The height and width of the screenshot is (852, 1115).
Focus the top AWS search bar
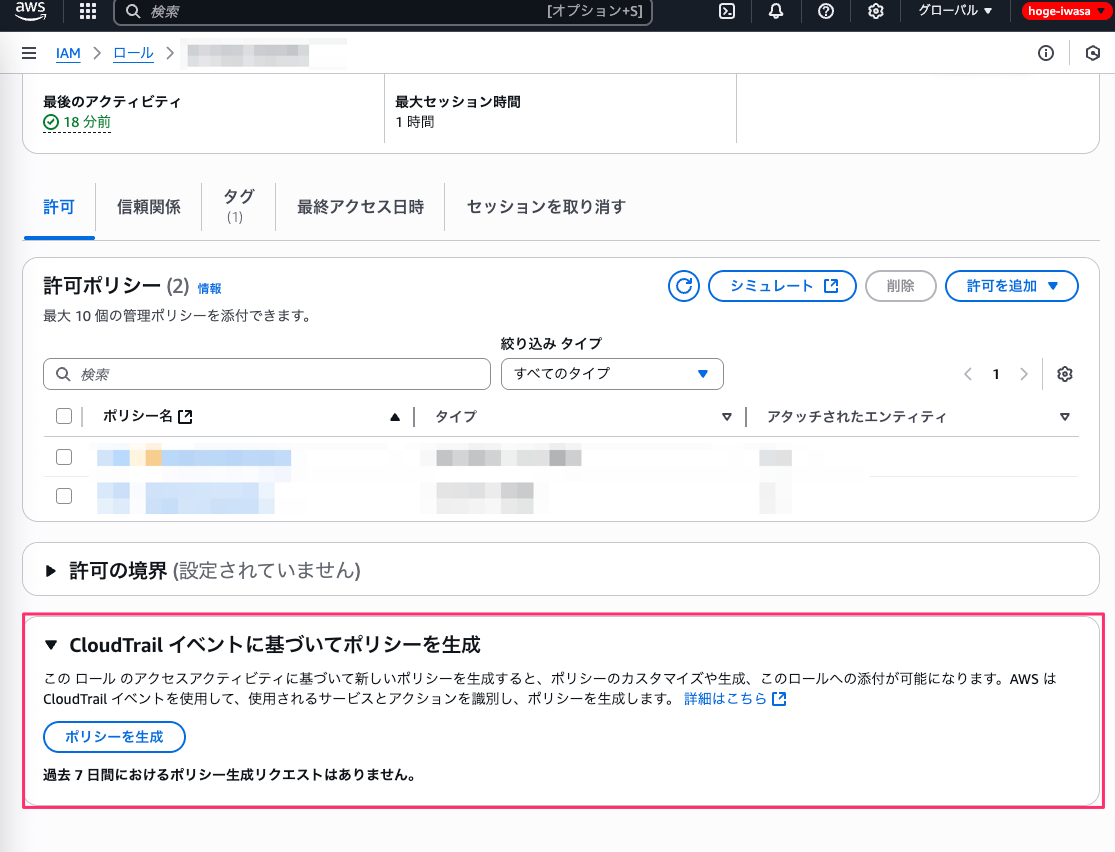click(x=383, y=11)
